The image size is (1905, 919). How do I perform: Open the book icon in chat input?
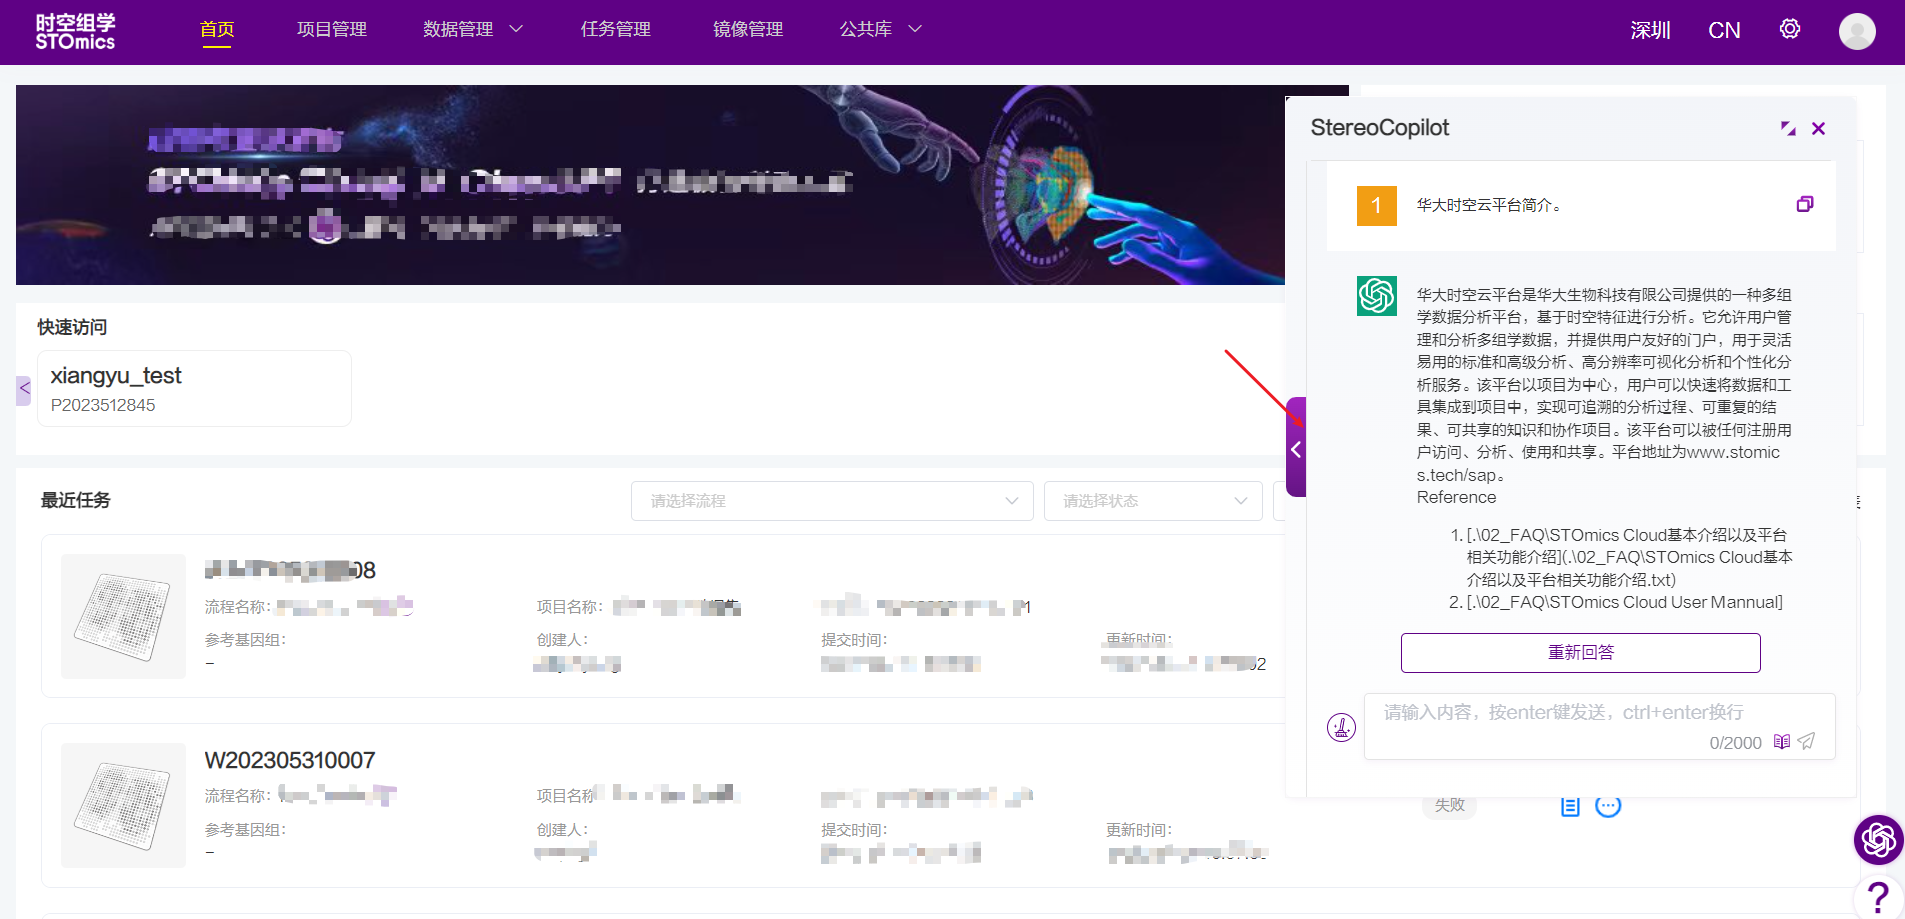pyautogui.click(x=1782, y=741)
